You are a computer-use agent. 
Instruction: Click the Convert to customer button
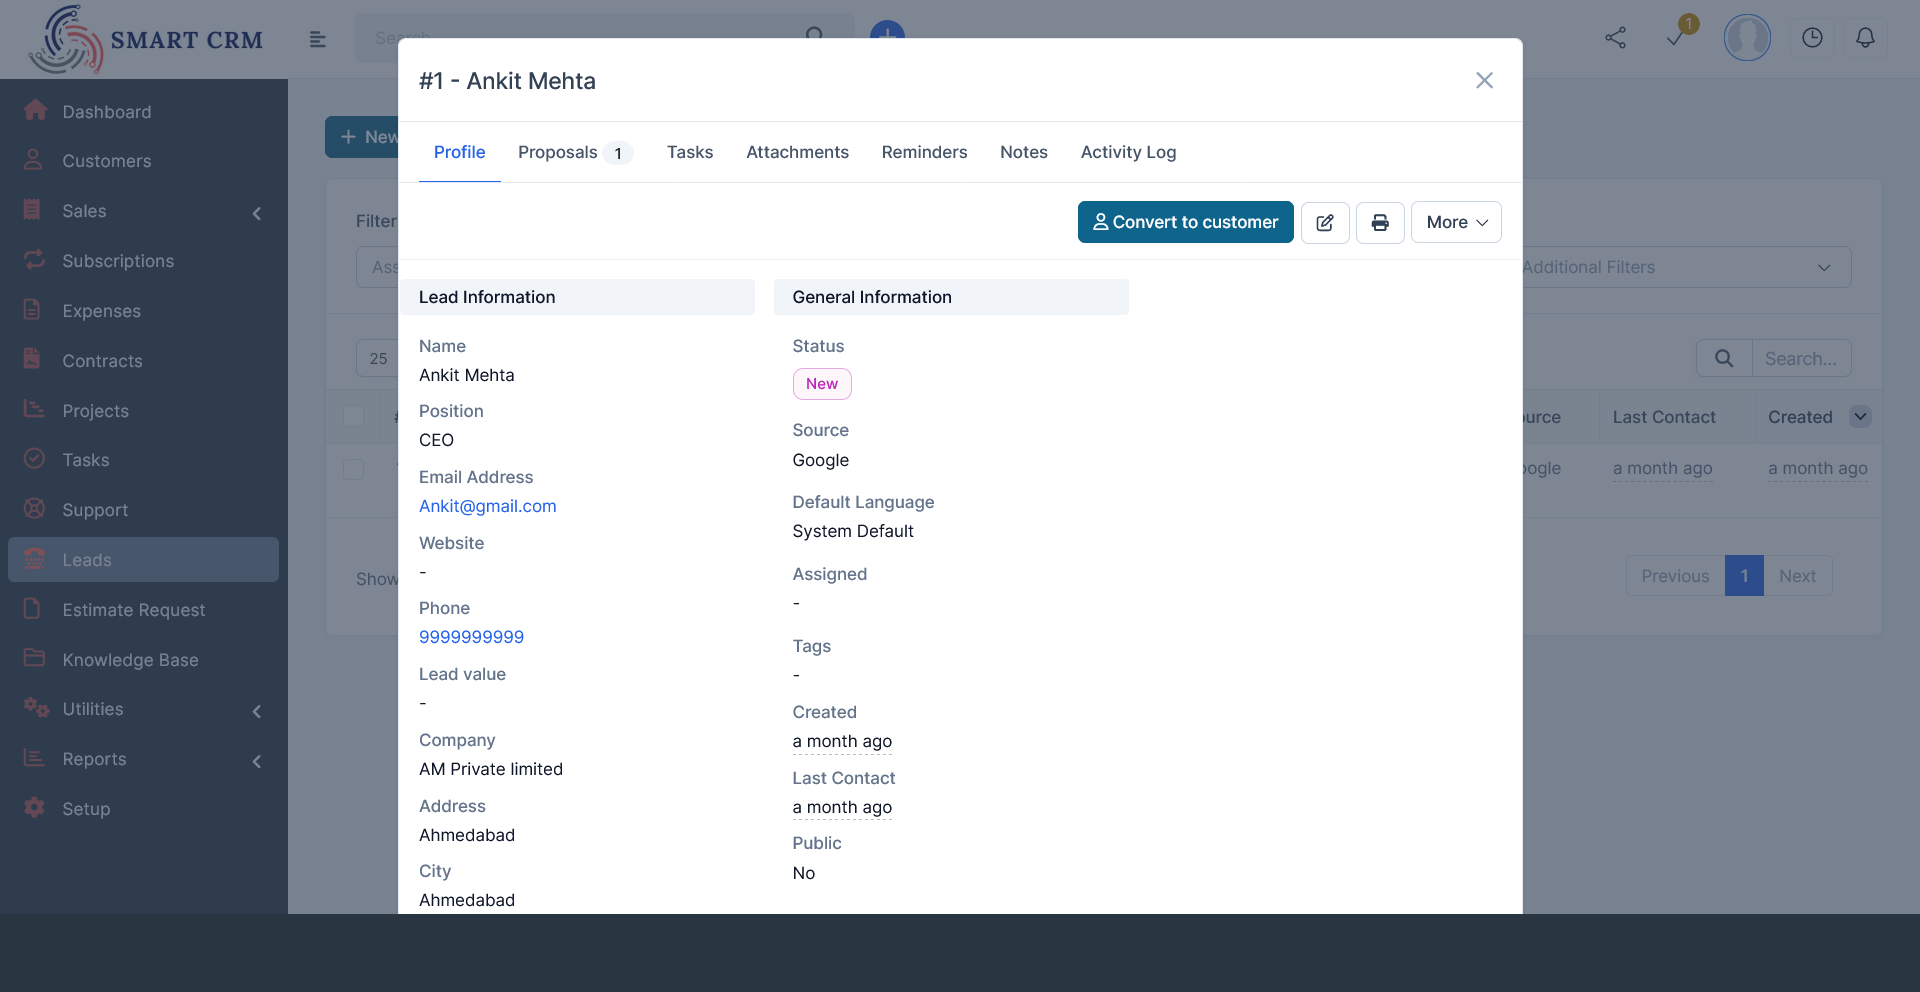click(1184, 222)
